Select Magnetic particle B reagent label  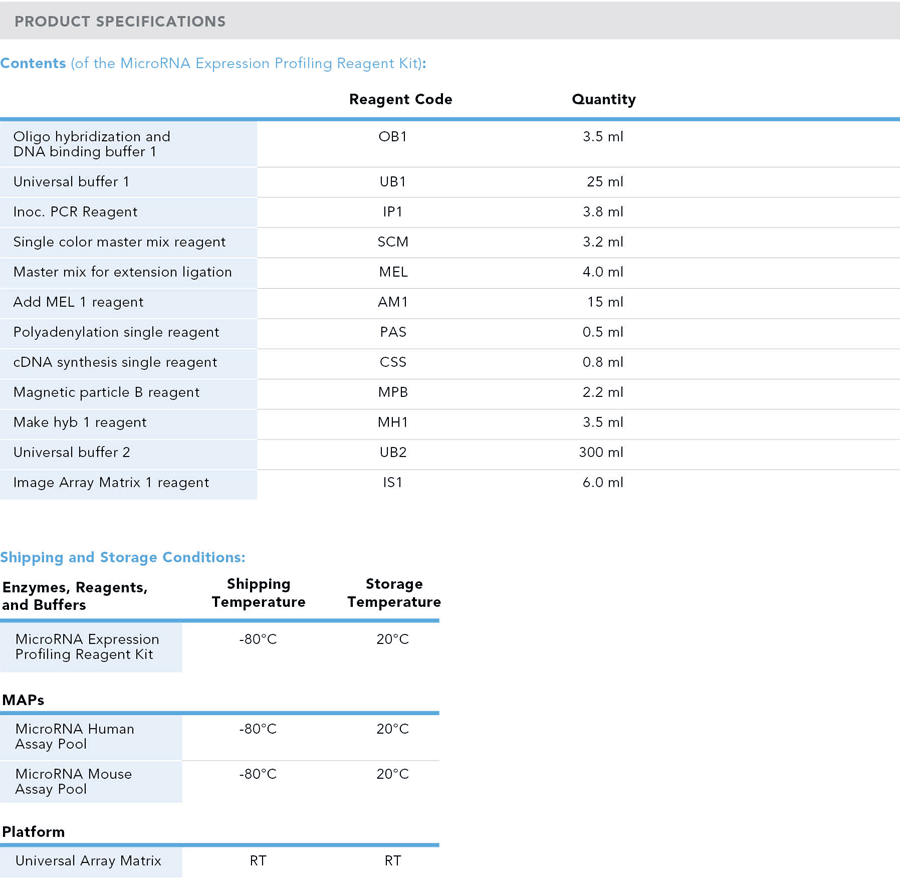(x=106, y=393)
